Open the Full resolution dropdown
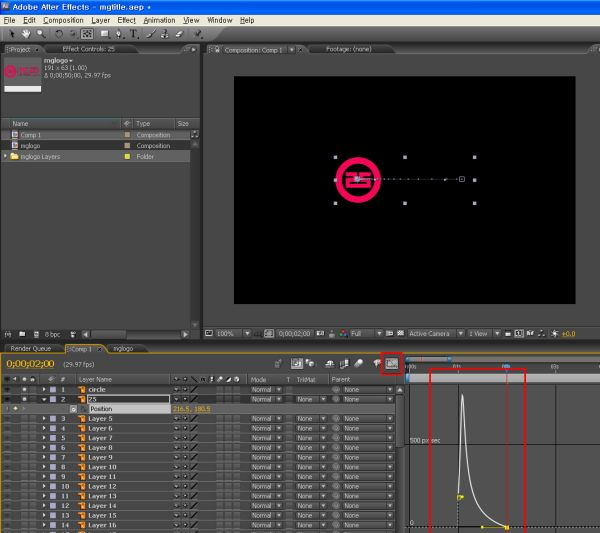This screenshot has width=600, height=533. (366, 334)
